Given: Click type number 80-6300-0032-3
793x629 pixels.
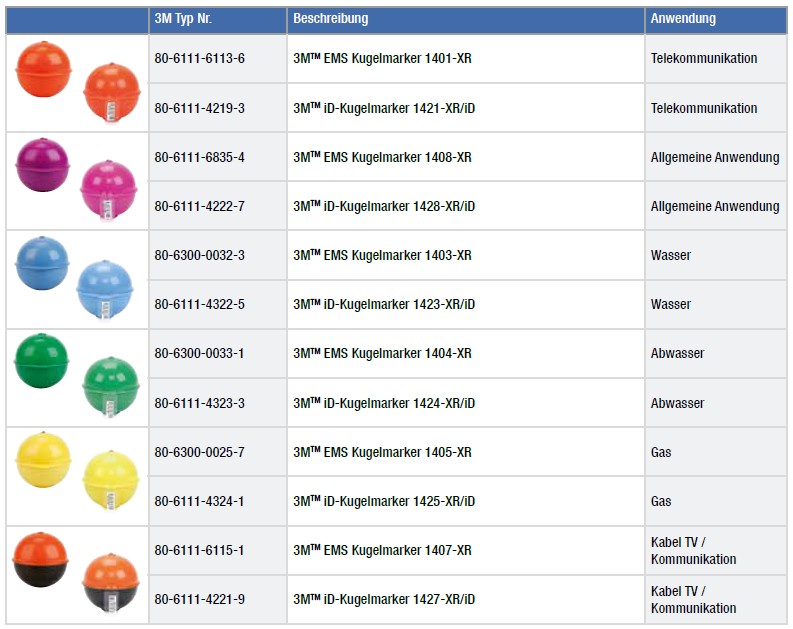Looking at the screenshot, I should coord(200,255).
